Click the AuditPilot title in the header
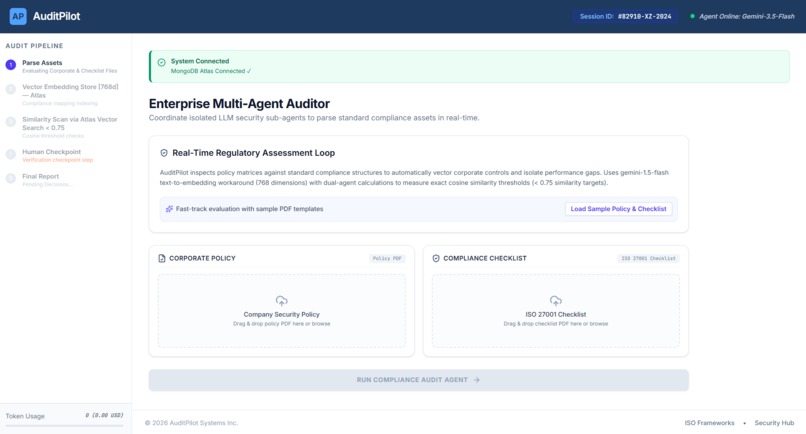 tap(57, 16)
